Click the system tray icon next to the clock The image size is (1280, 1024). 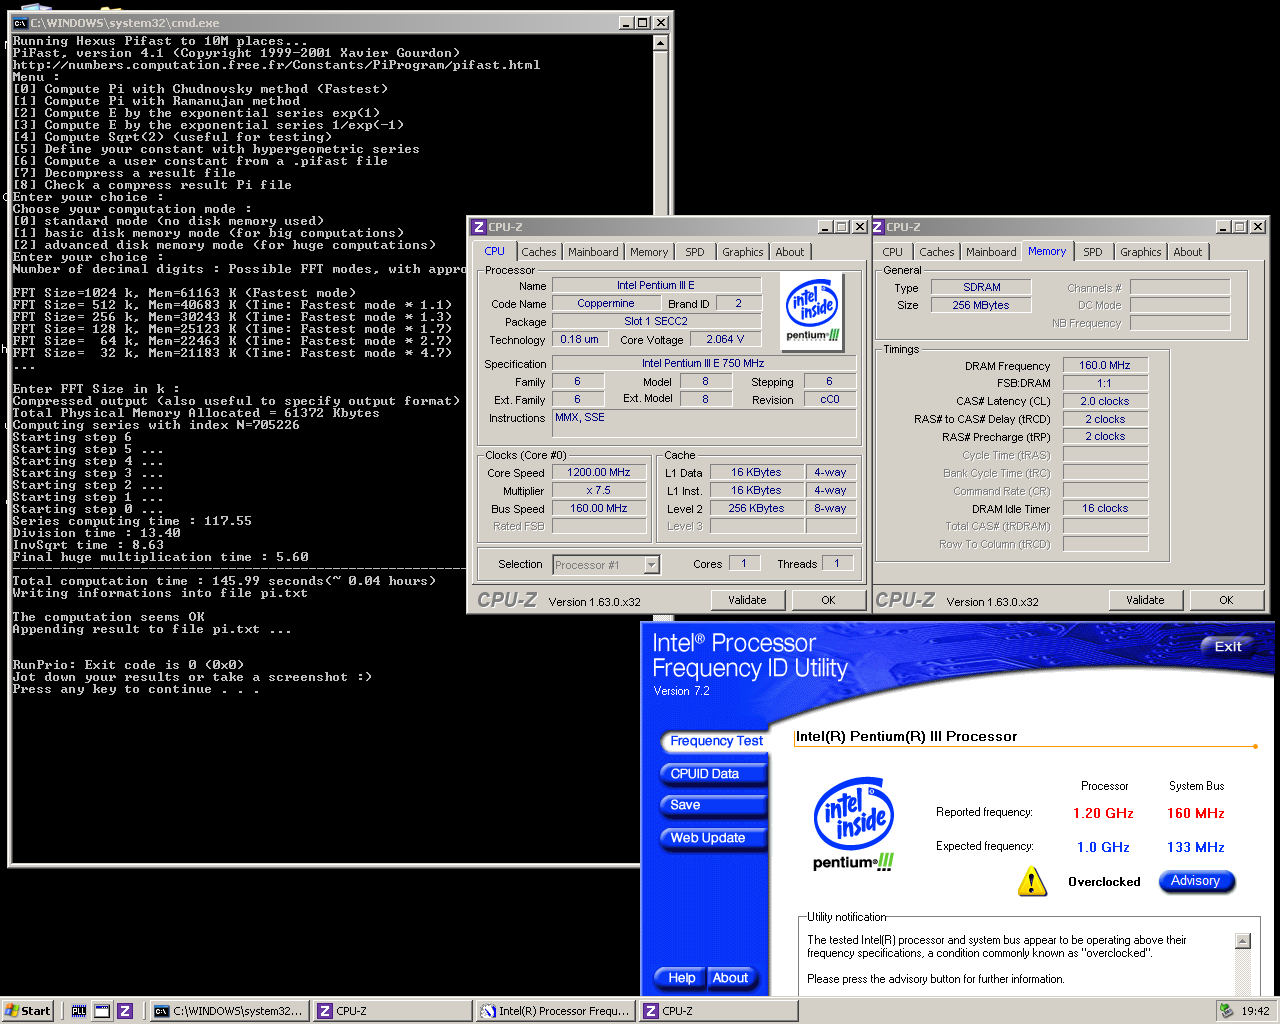tap(1226, 1011)
